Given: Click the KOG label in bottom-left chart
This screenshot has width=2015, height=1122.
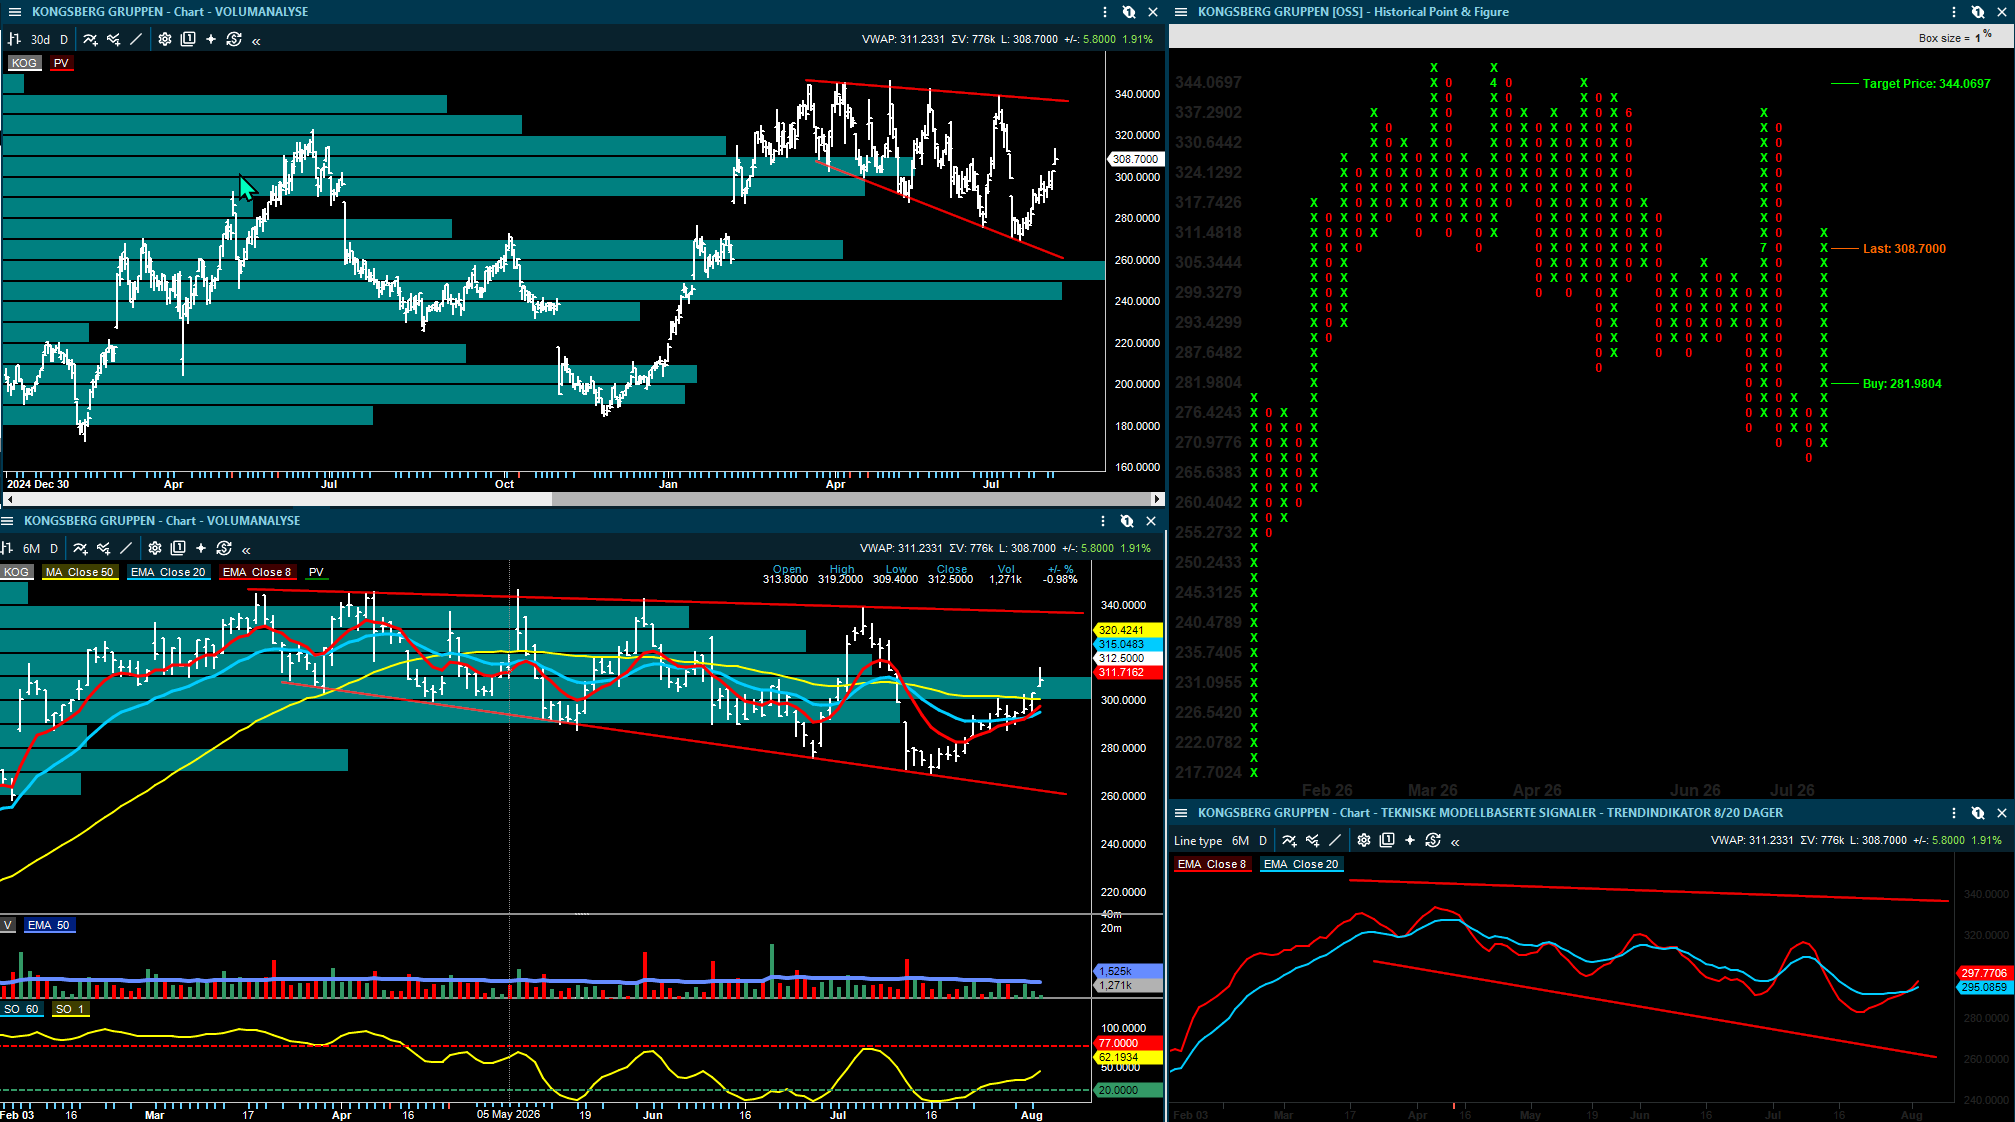Looking at the screenshot, I should pos(16,572).
